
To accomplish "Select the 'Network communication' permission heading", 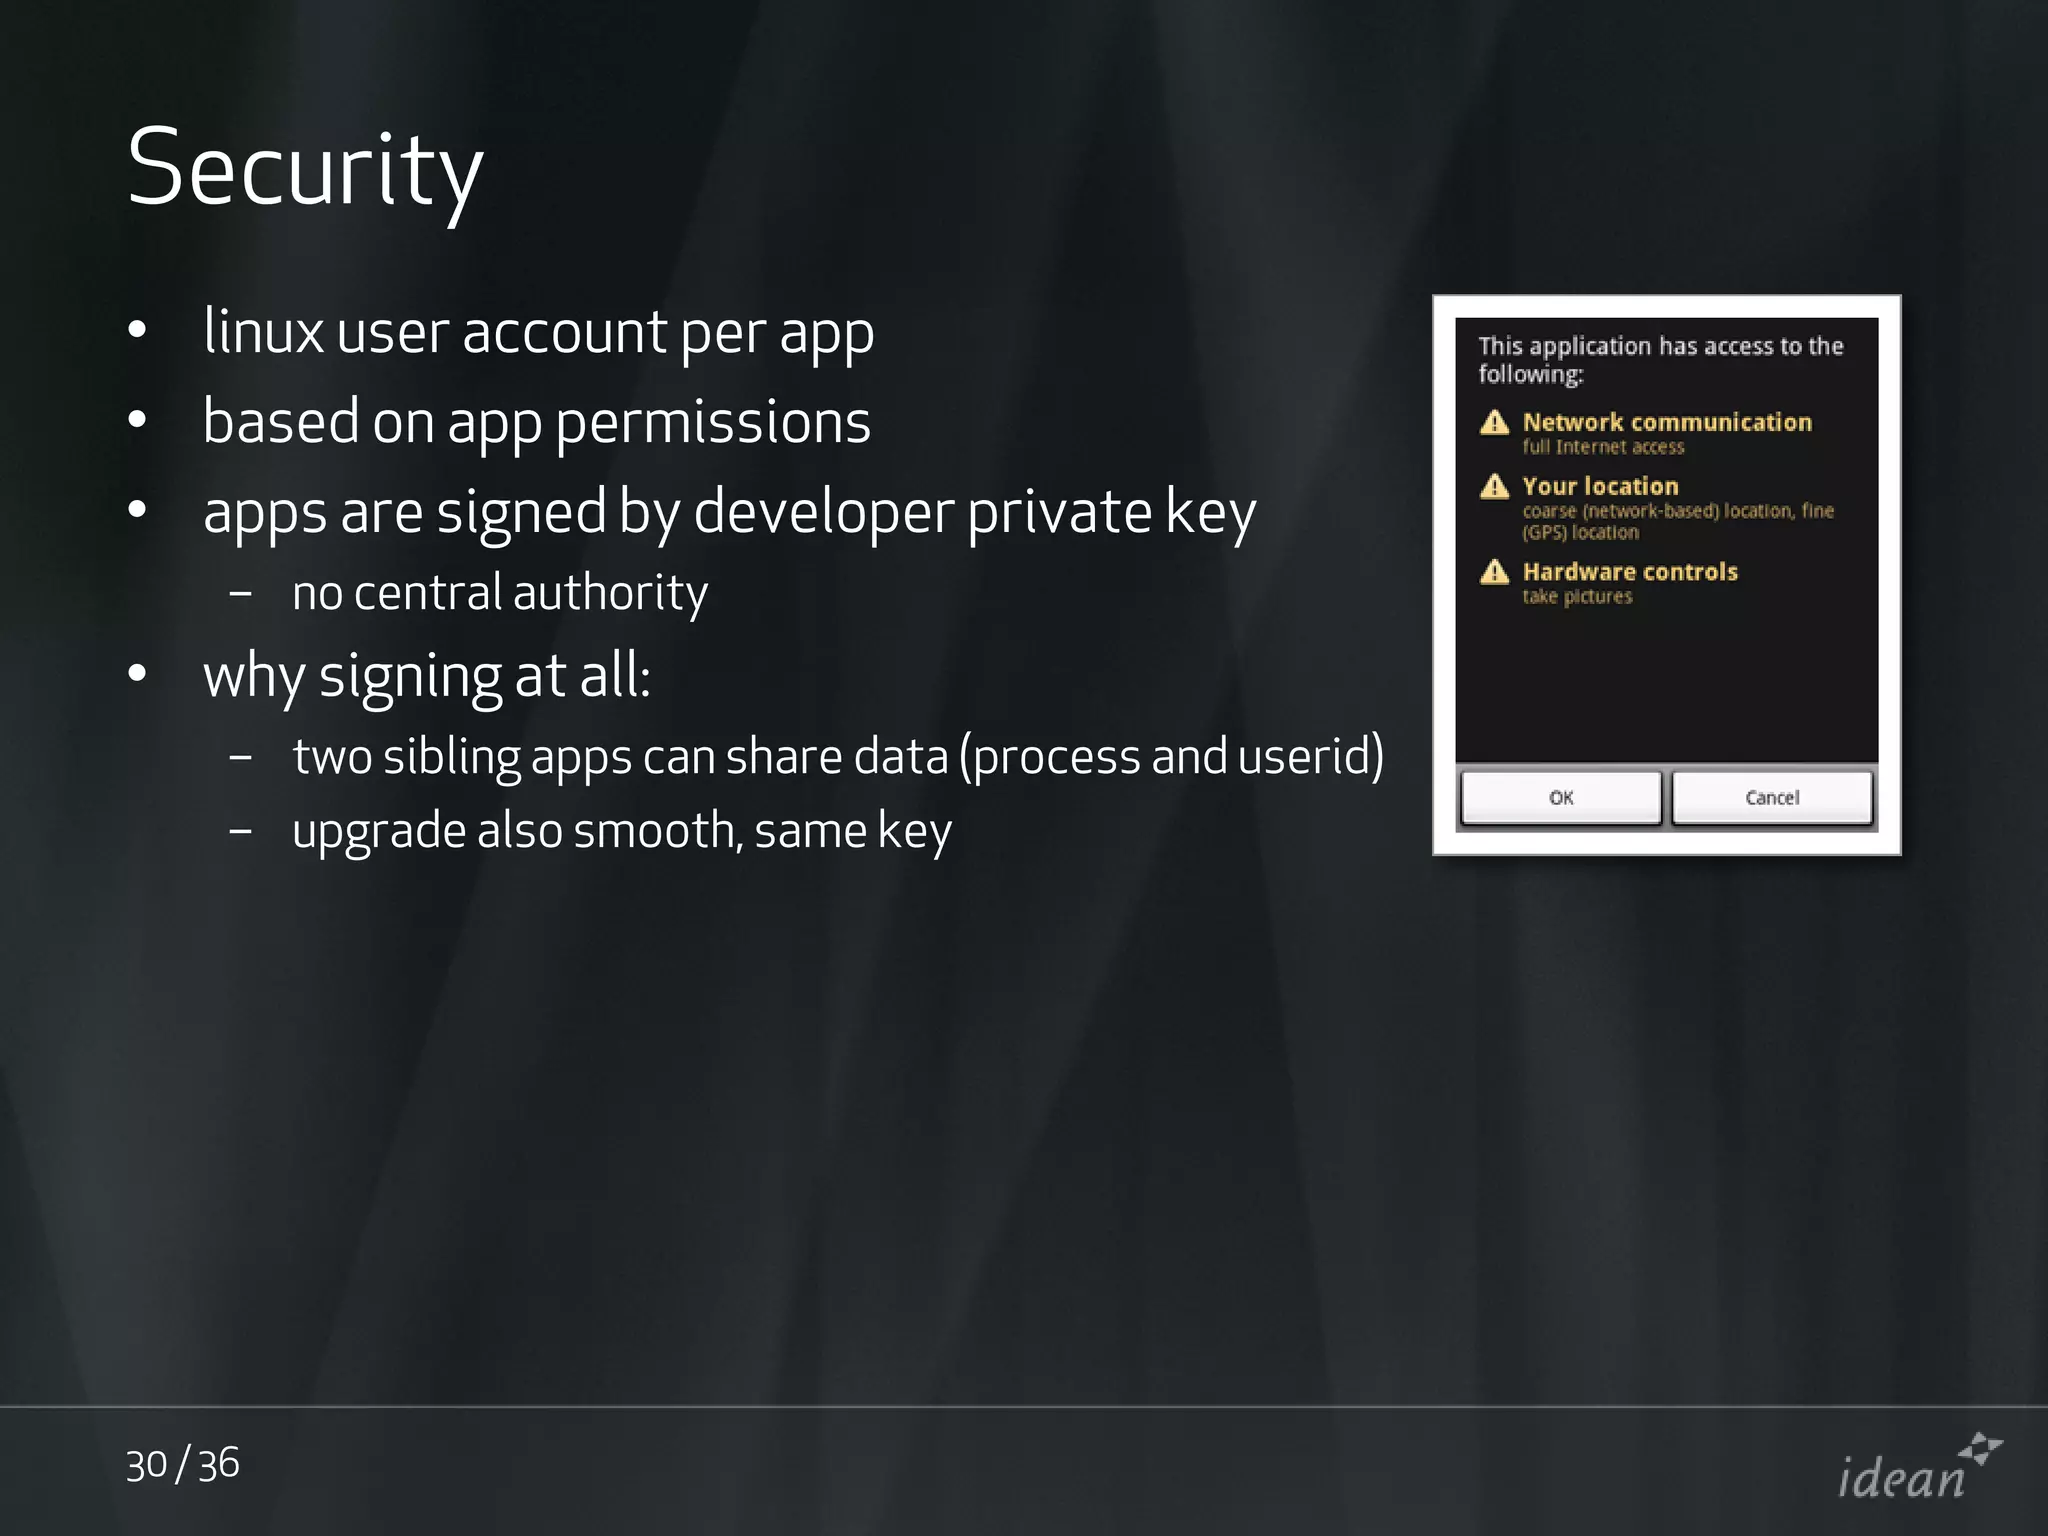I will point(1667,422).
